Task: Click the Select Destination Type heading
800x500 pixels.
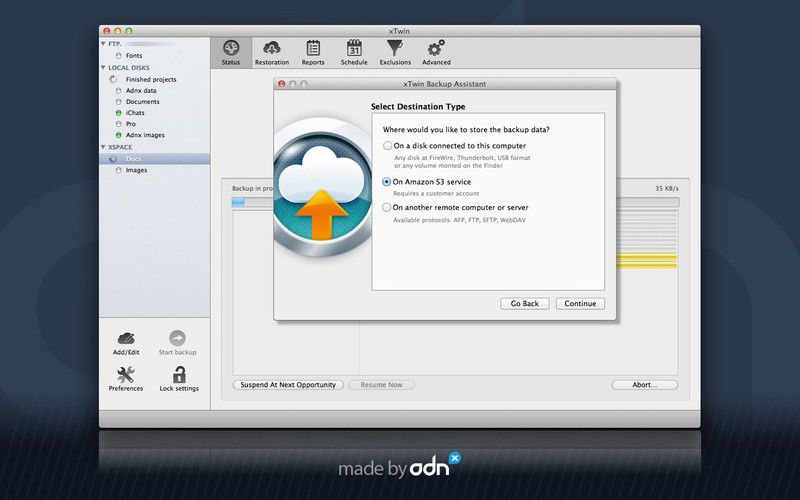Action: (x=418, y=107)
